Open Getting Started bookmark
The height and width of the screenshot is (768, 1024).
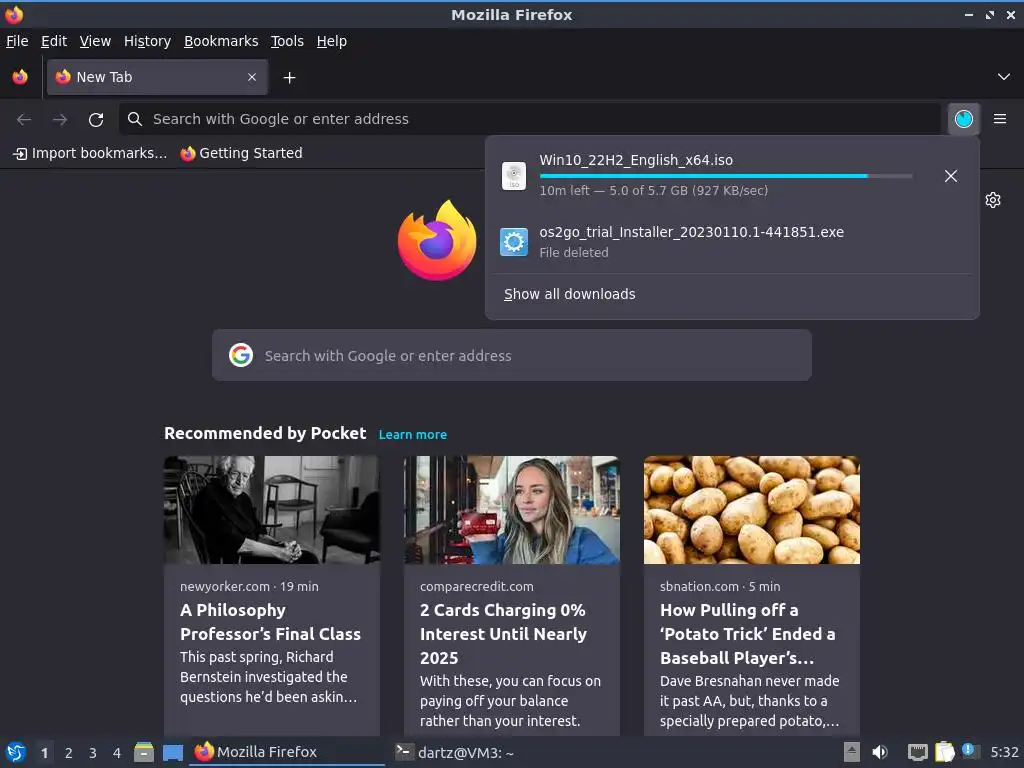point(241,153)
